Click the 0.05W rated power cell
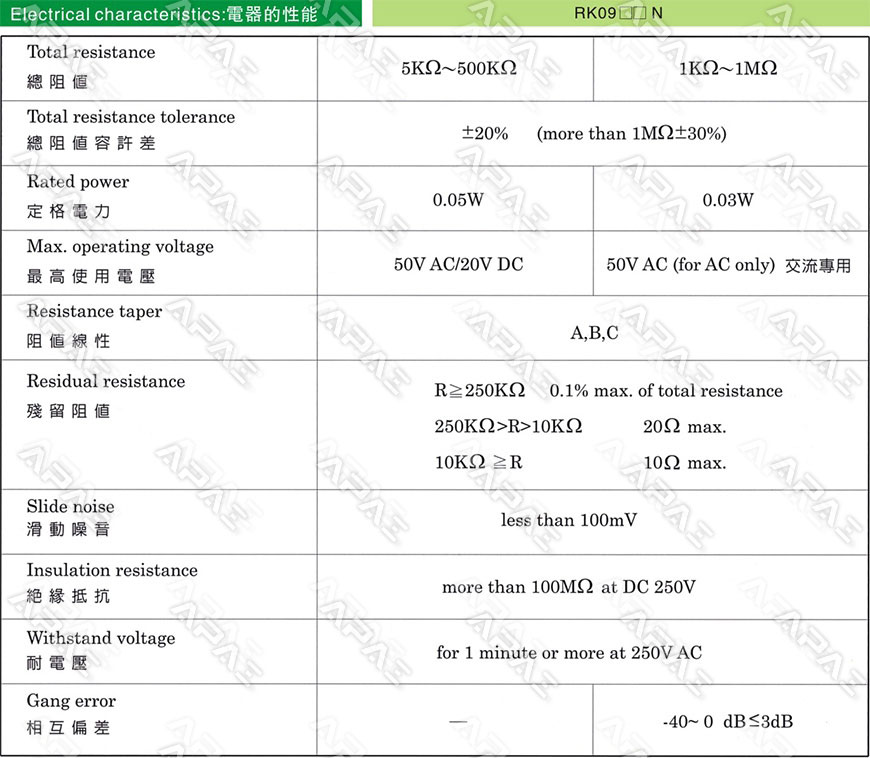Image resolution: width=870 pixels, height=758 pixels. tap(458, 200)
